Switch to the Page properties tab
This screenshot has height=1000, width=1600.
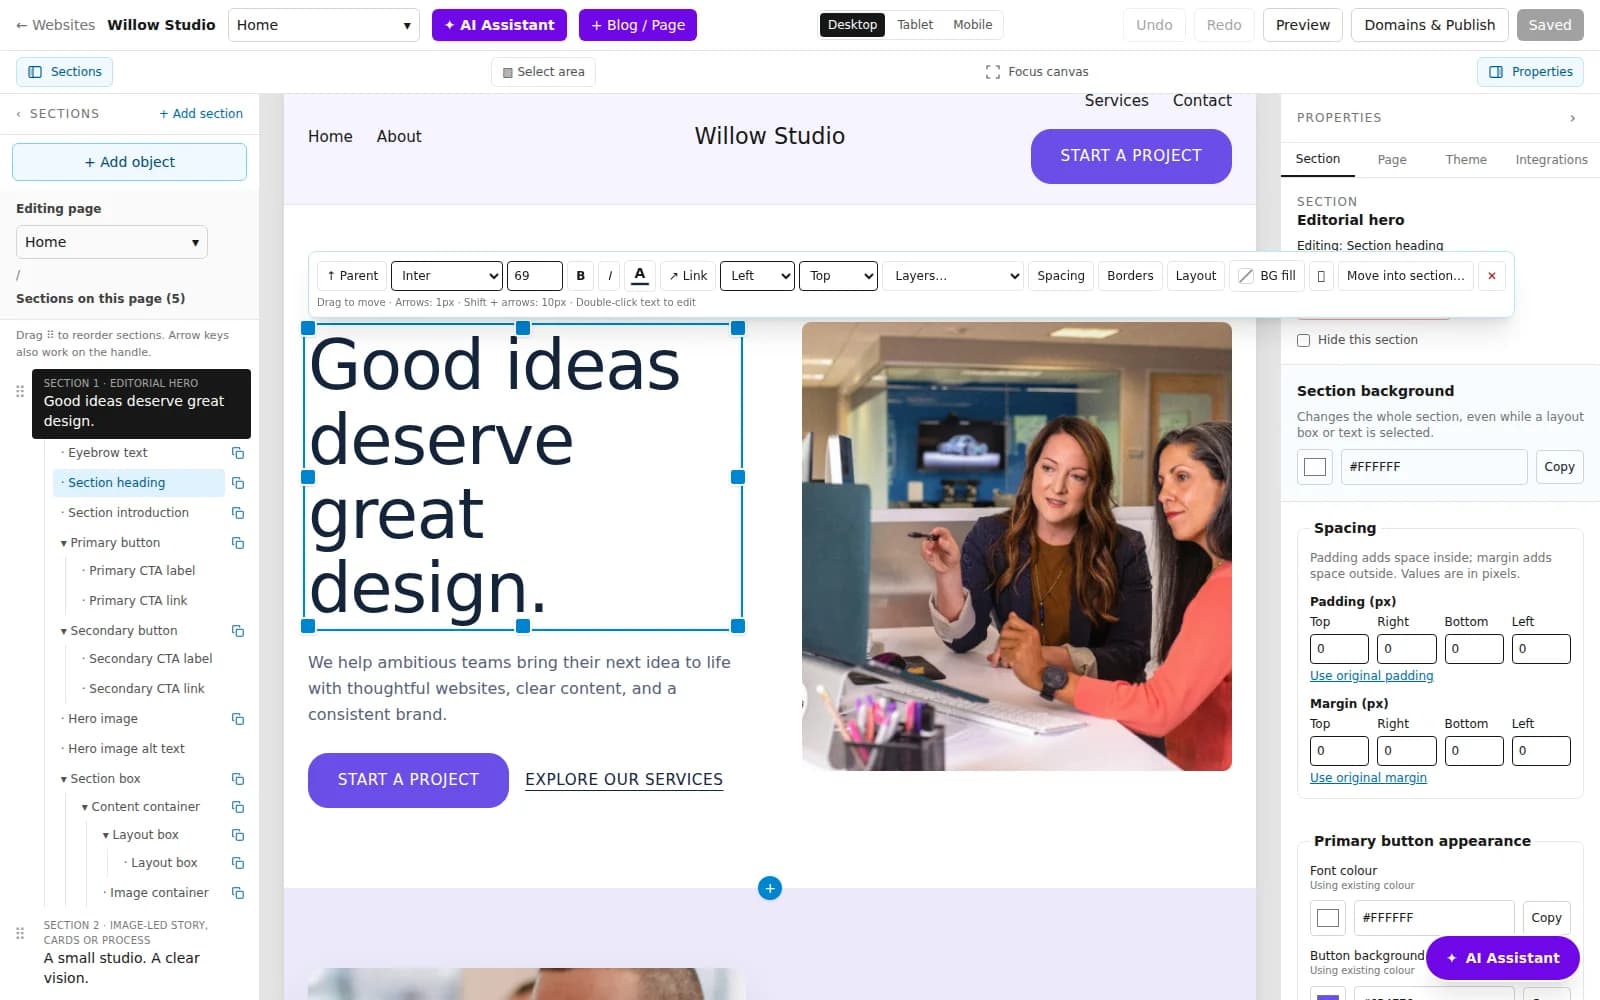click(1392, 160)
